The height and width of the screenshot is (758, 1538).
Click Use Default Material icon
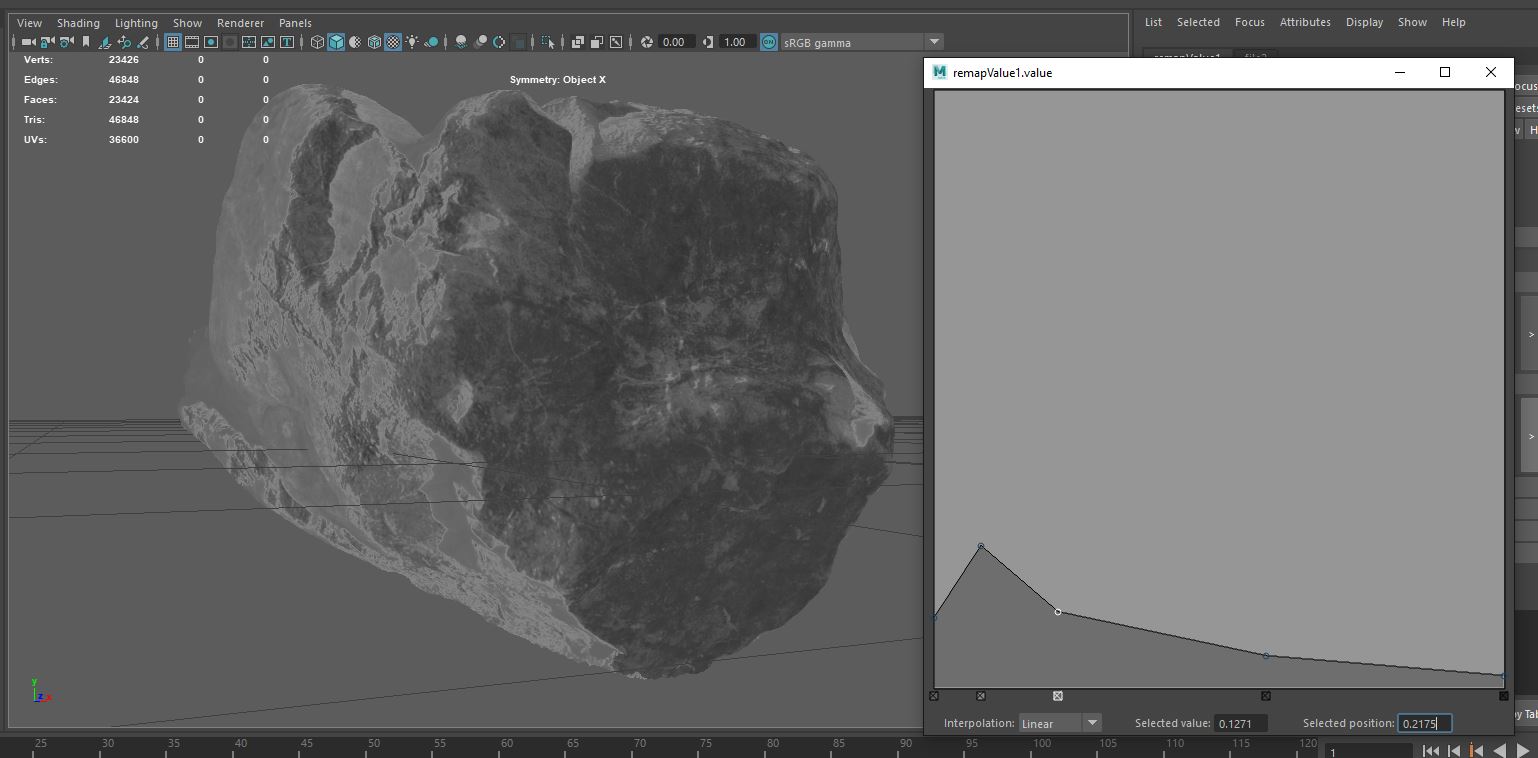pos(355,42)
